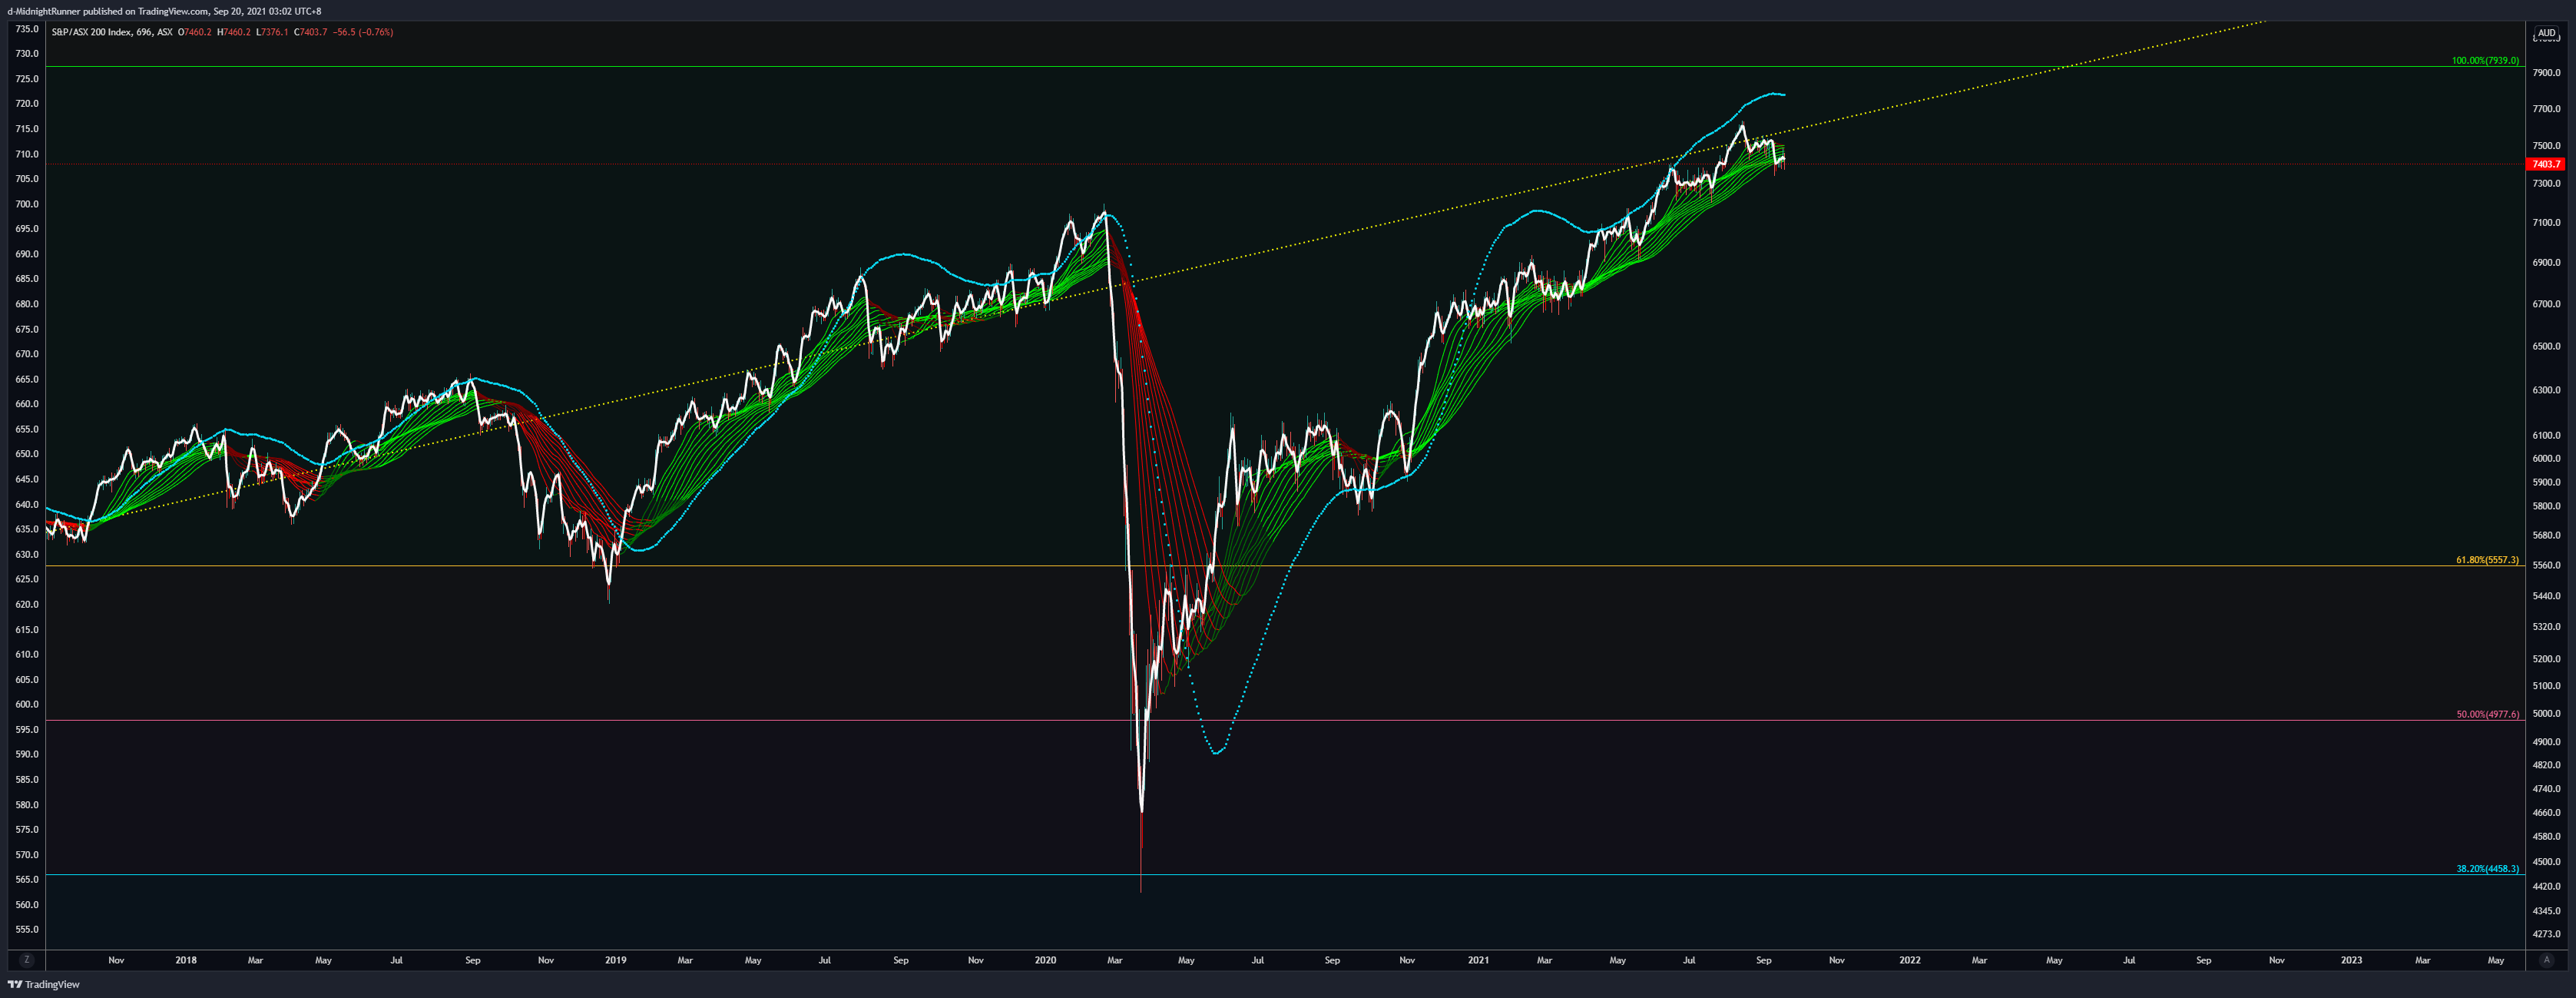The image size is (2576, 998).
Task: Click the 600.0 label on the left price scale
Action: [x=27, y=704]
